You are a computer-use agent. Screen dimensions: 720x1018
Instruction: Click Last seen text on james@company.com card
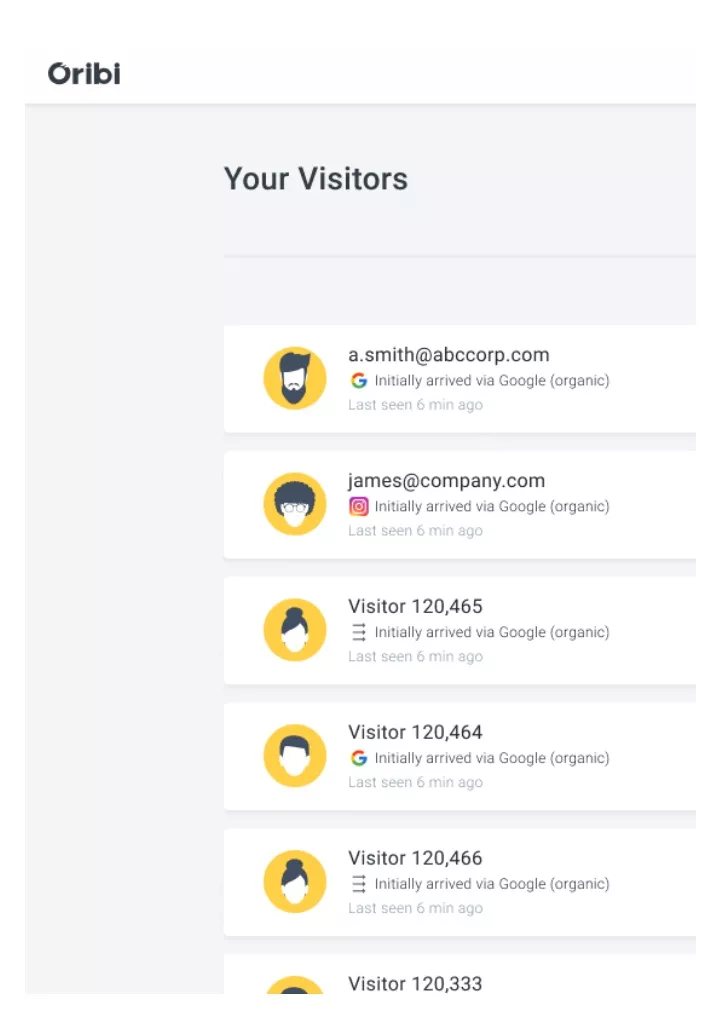(416, 530)
